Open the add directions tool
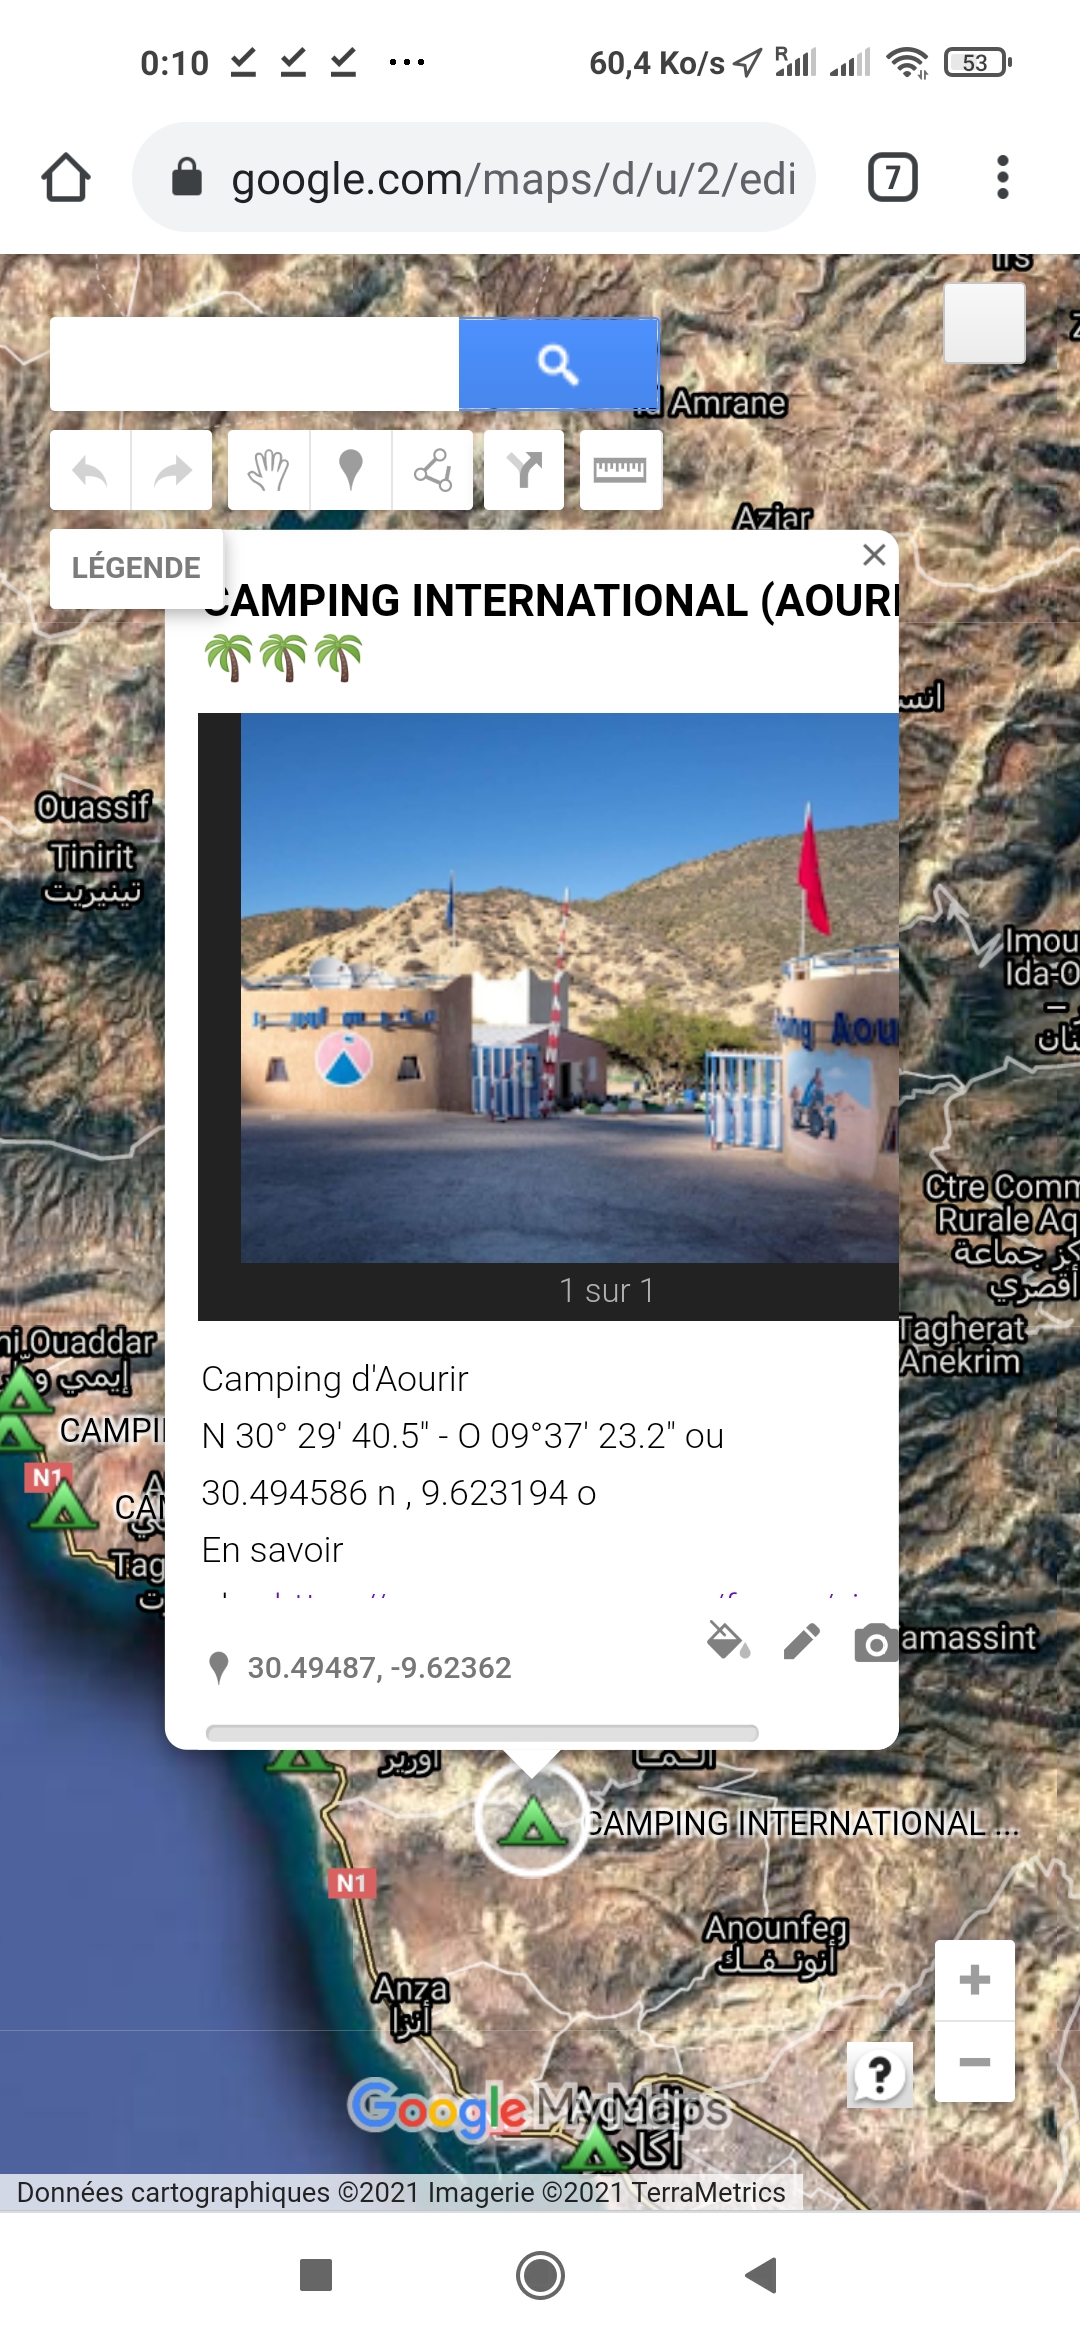Screen dimensions: 1080x2340 pyautogui.click(x=524, y=470)
